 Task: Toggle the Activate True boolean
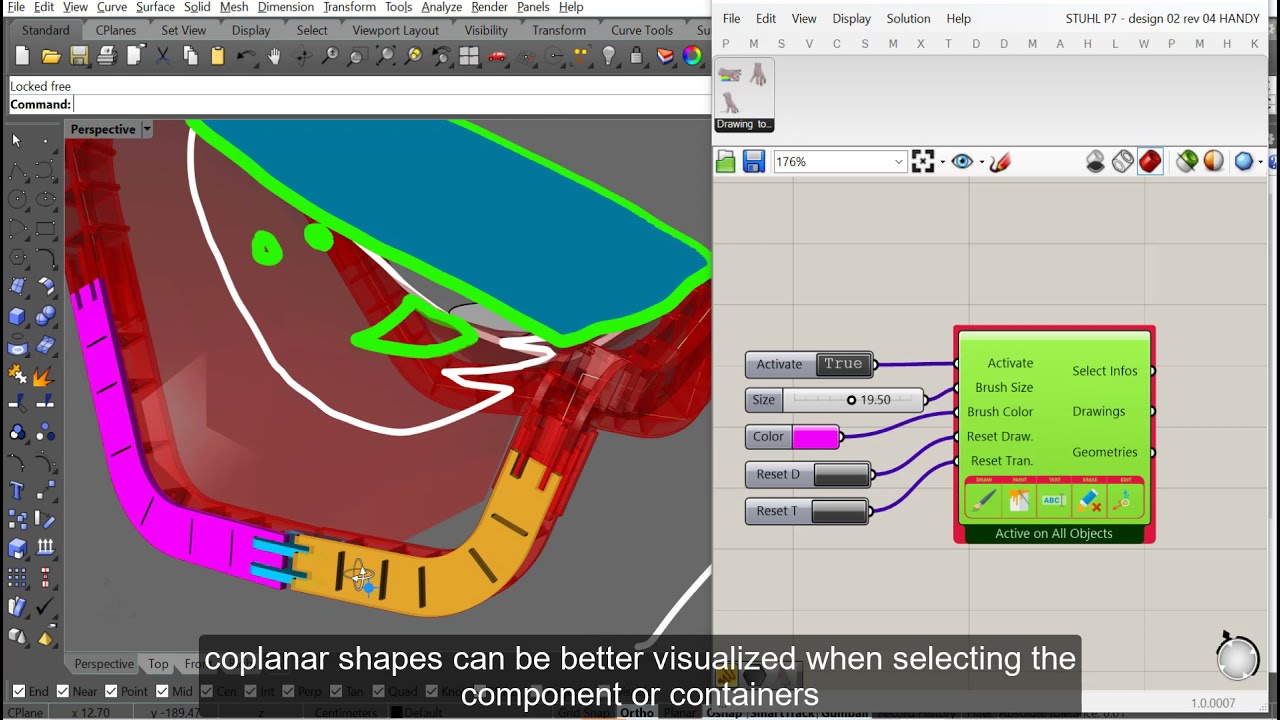(x=843, y=364)
